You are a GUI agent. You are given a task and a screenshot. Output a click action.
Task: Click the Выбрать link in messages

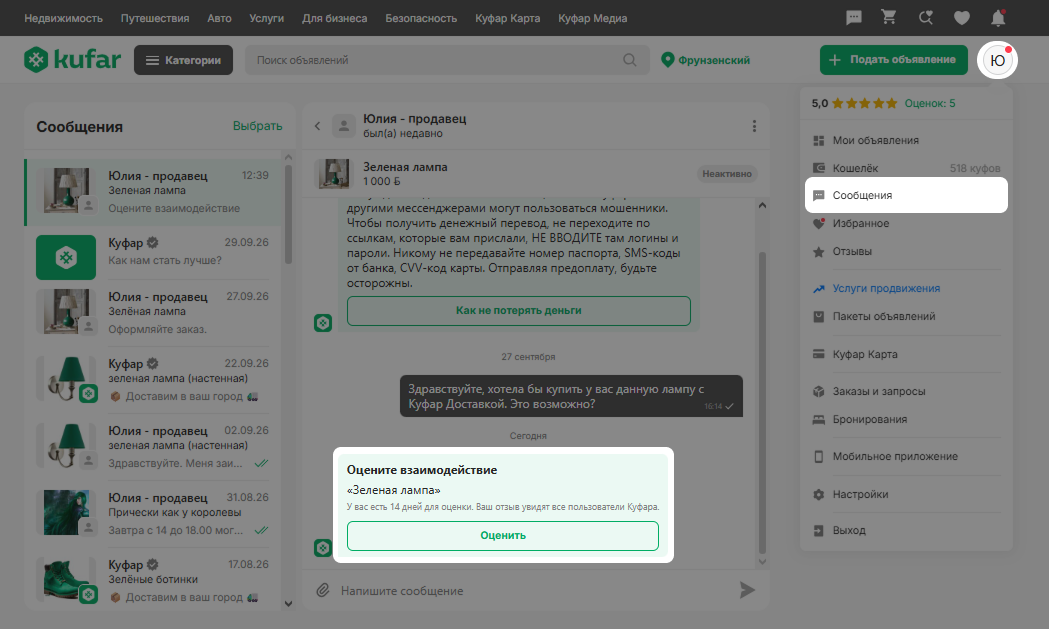(258, 126)
